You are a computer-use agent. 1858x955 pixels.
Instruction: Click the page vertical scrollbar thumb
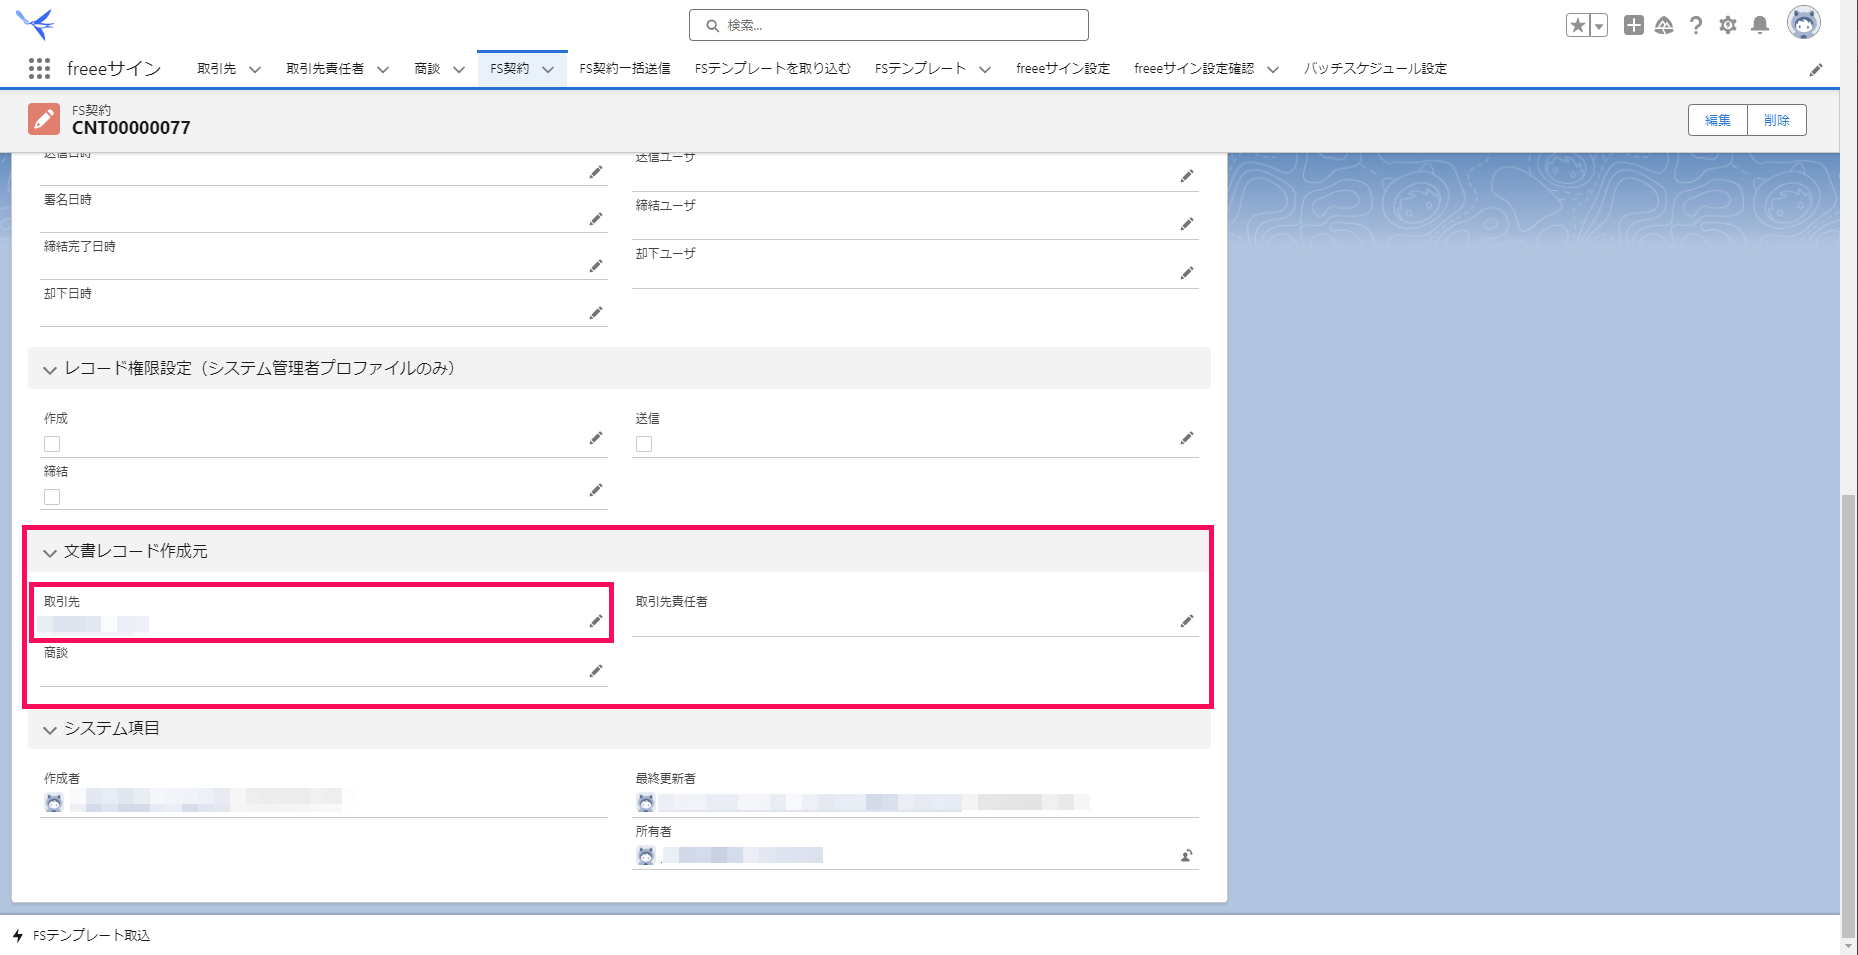coord(1849,716)
